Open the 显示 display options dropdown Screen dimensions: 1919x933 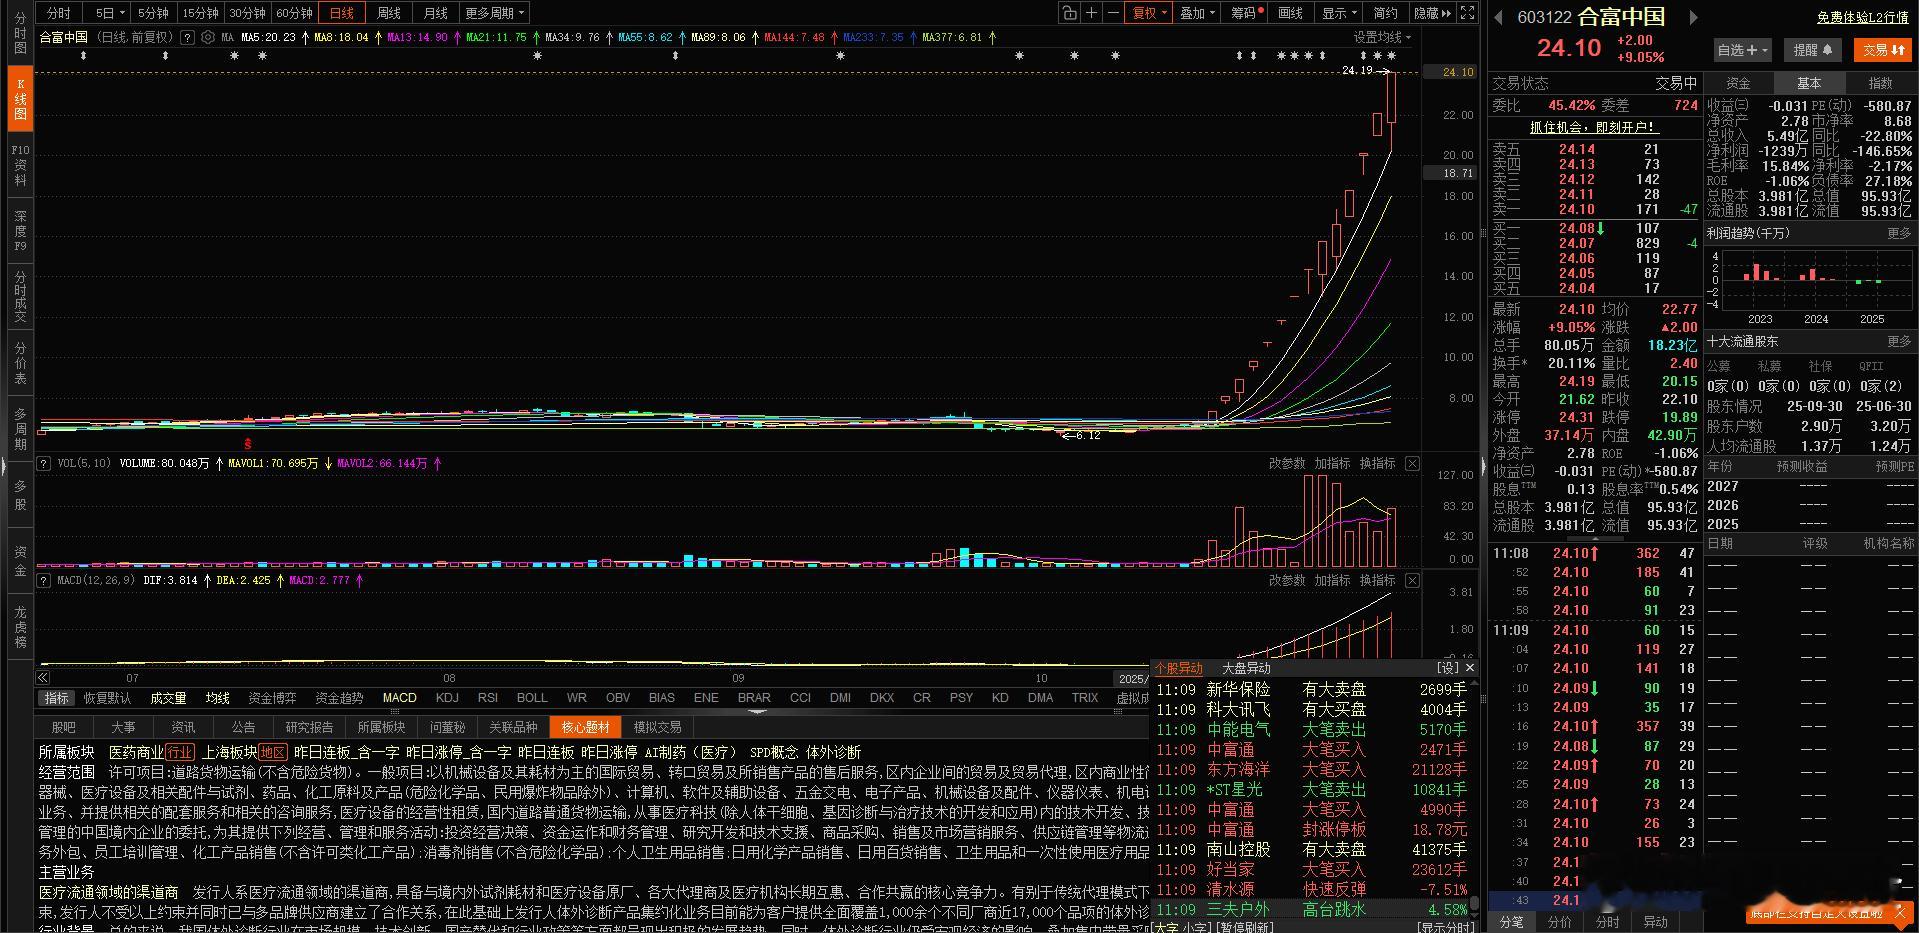[x=1337, y=13]
